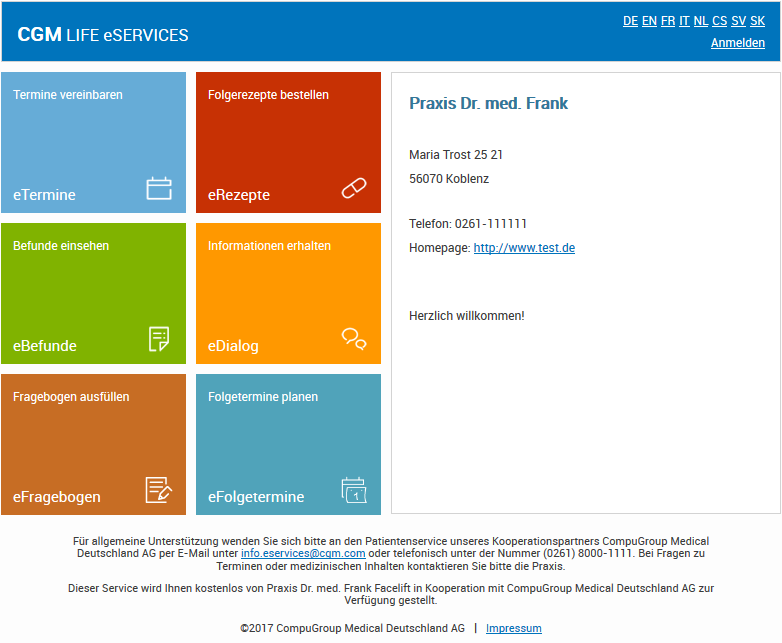Click the form-with-pencil icon on the eFragebogen tile
The image size is (782, 643).
tap(159, 490)
